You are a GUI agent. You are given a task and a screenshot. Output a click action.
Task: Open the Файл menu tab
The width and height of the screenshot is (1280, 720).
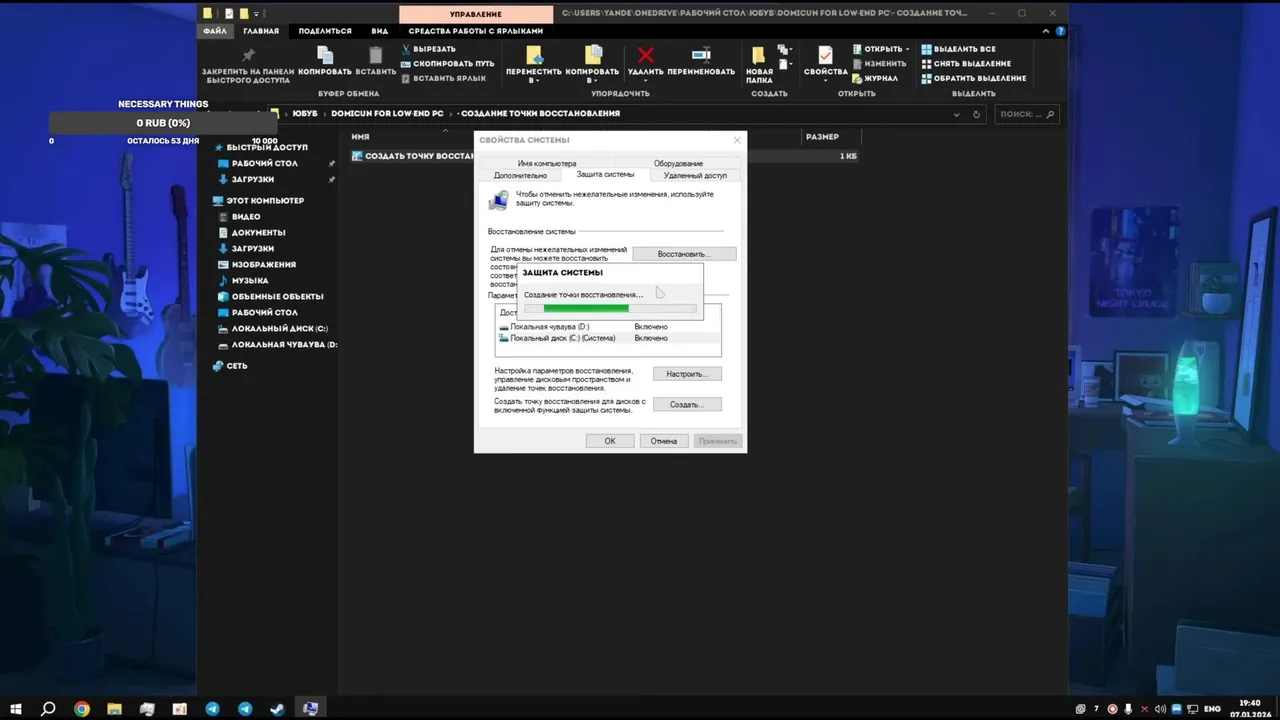coord(215,31)
